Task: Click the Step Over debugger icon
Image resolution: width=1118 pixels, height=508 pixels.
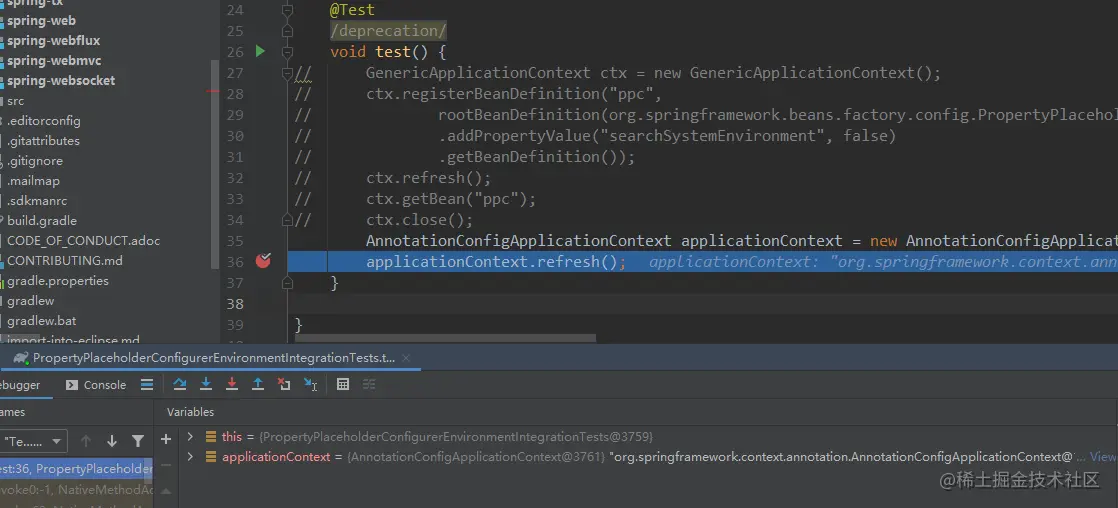Action: click(180, 385)
